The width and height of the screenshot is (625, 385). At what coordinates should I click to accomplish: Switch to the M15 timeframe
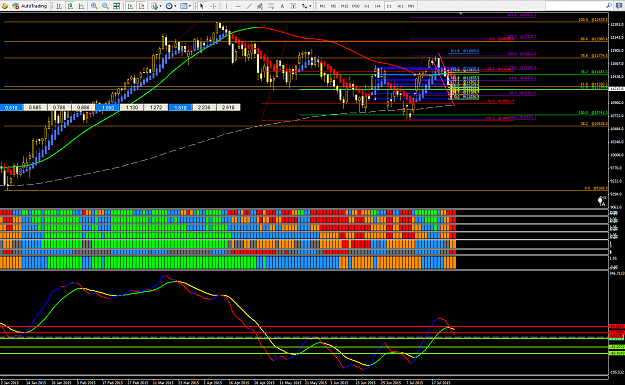tap(344, 6)
